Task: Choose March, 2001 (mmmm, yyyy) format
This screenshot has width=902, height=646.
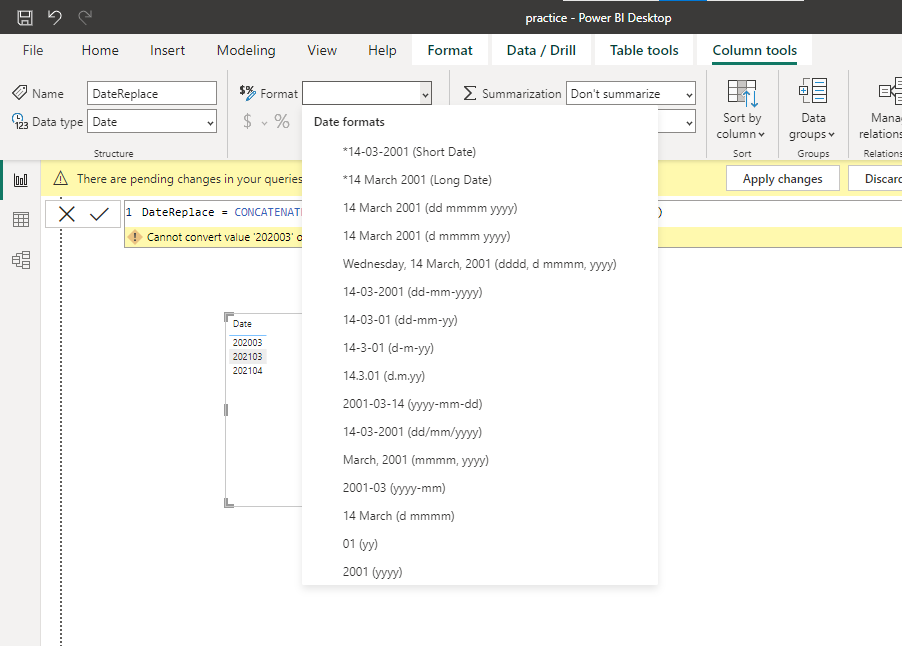Action: point(480,460)
